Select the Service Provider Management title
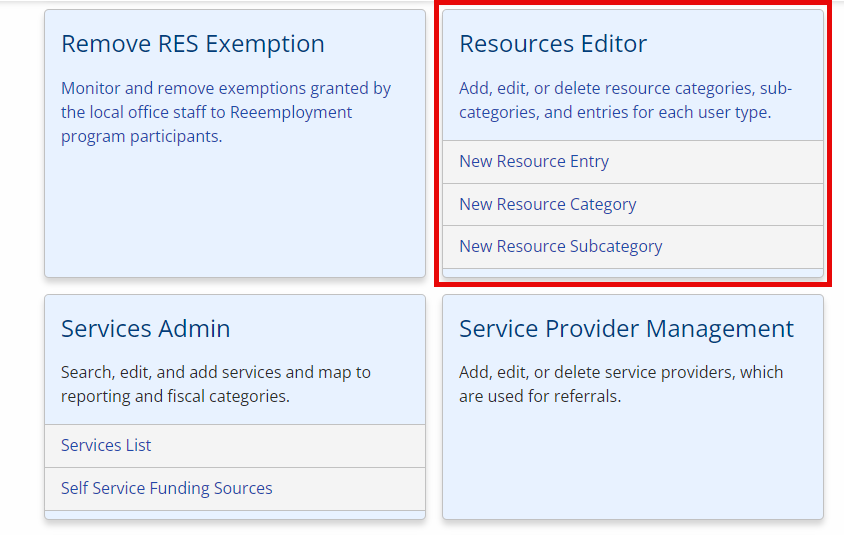The image size is (844, 535). 626,329
